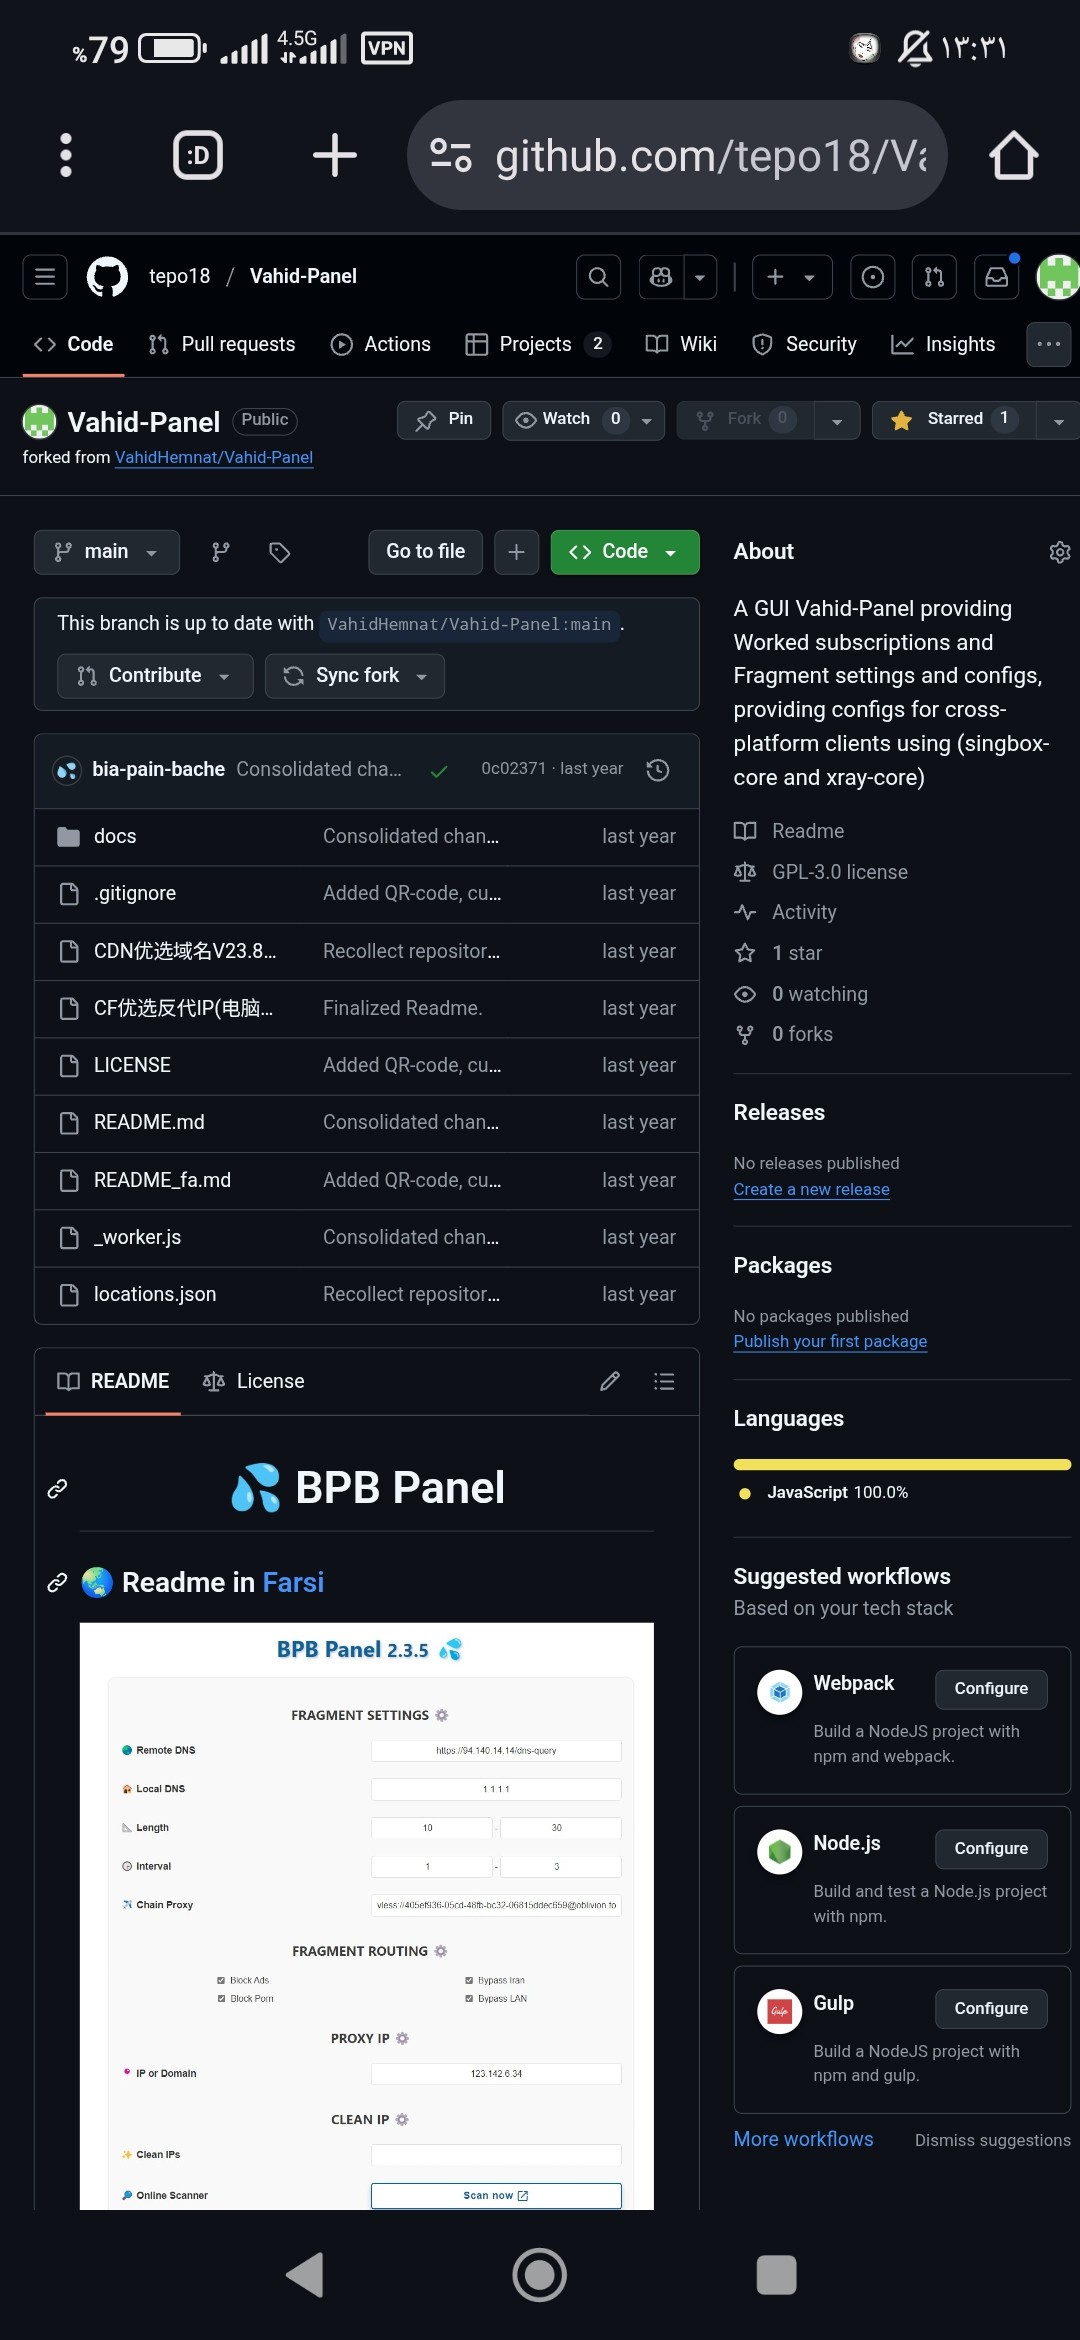This screenshot has height=2340, width=1080.
Task: Click the JavaScript language bar
Action: click(x=902, y=1465)
